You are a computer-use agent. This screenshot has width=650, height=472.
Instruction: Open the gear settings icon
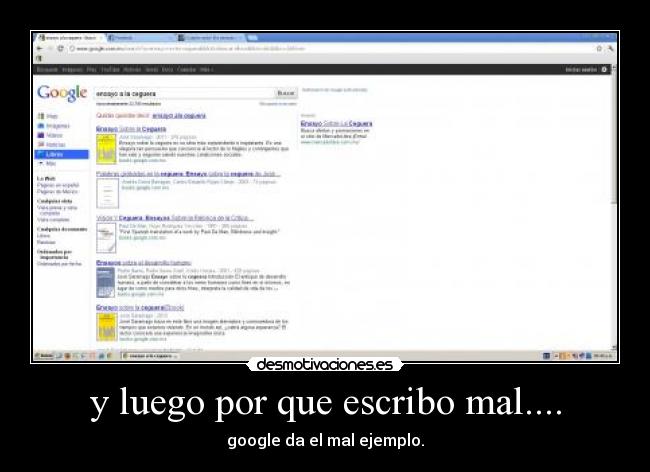(604, 70)
